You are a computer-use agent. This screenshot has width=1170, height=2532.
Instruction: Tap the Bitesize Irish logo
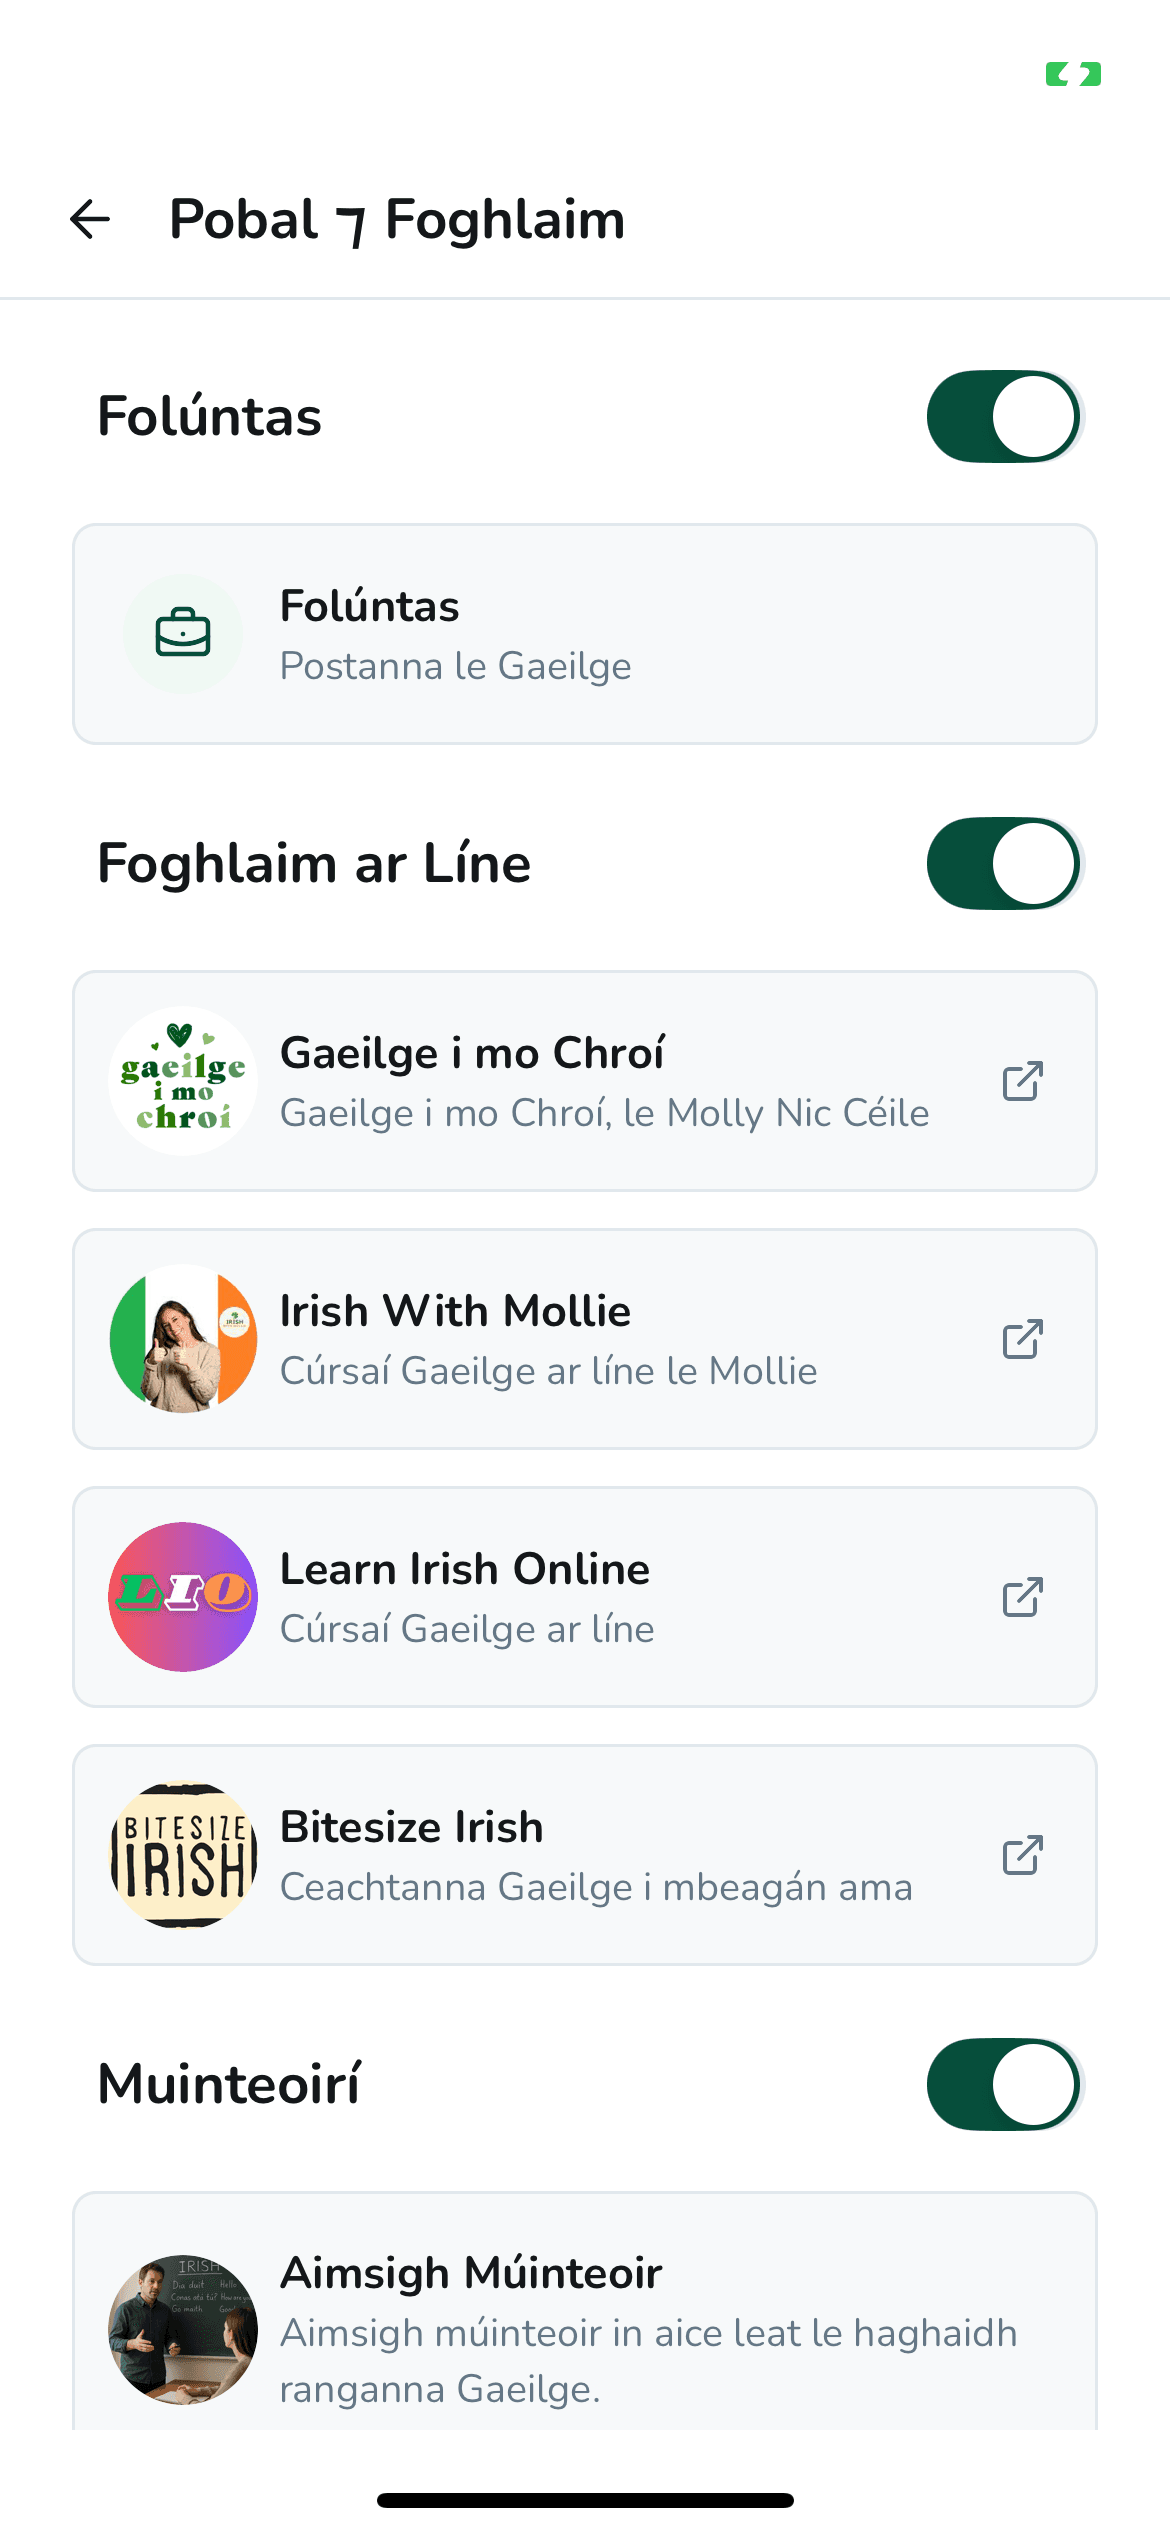coord(183,1855)
